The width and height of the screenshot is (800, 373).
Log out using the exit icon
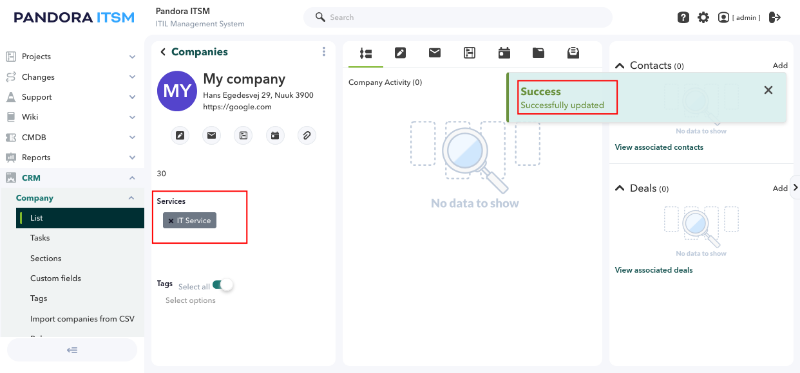pyautogui.click(x=774, y=17)
